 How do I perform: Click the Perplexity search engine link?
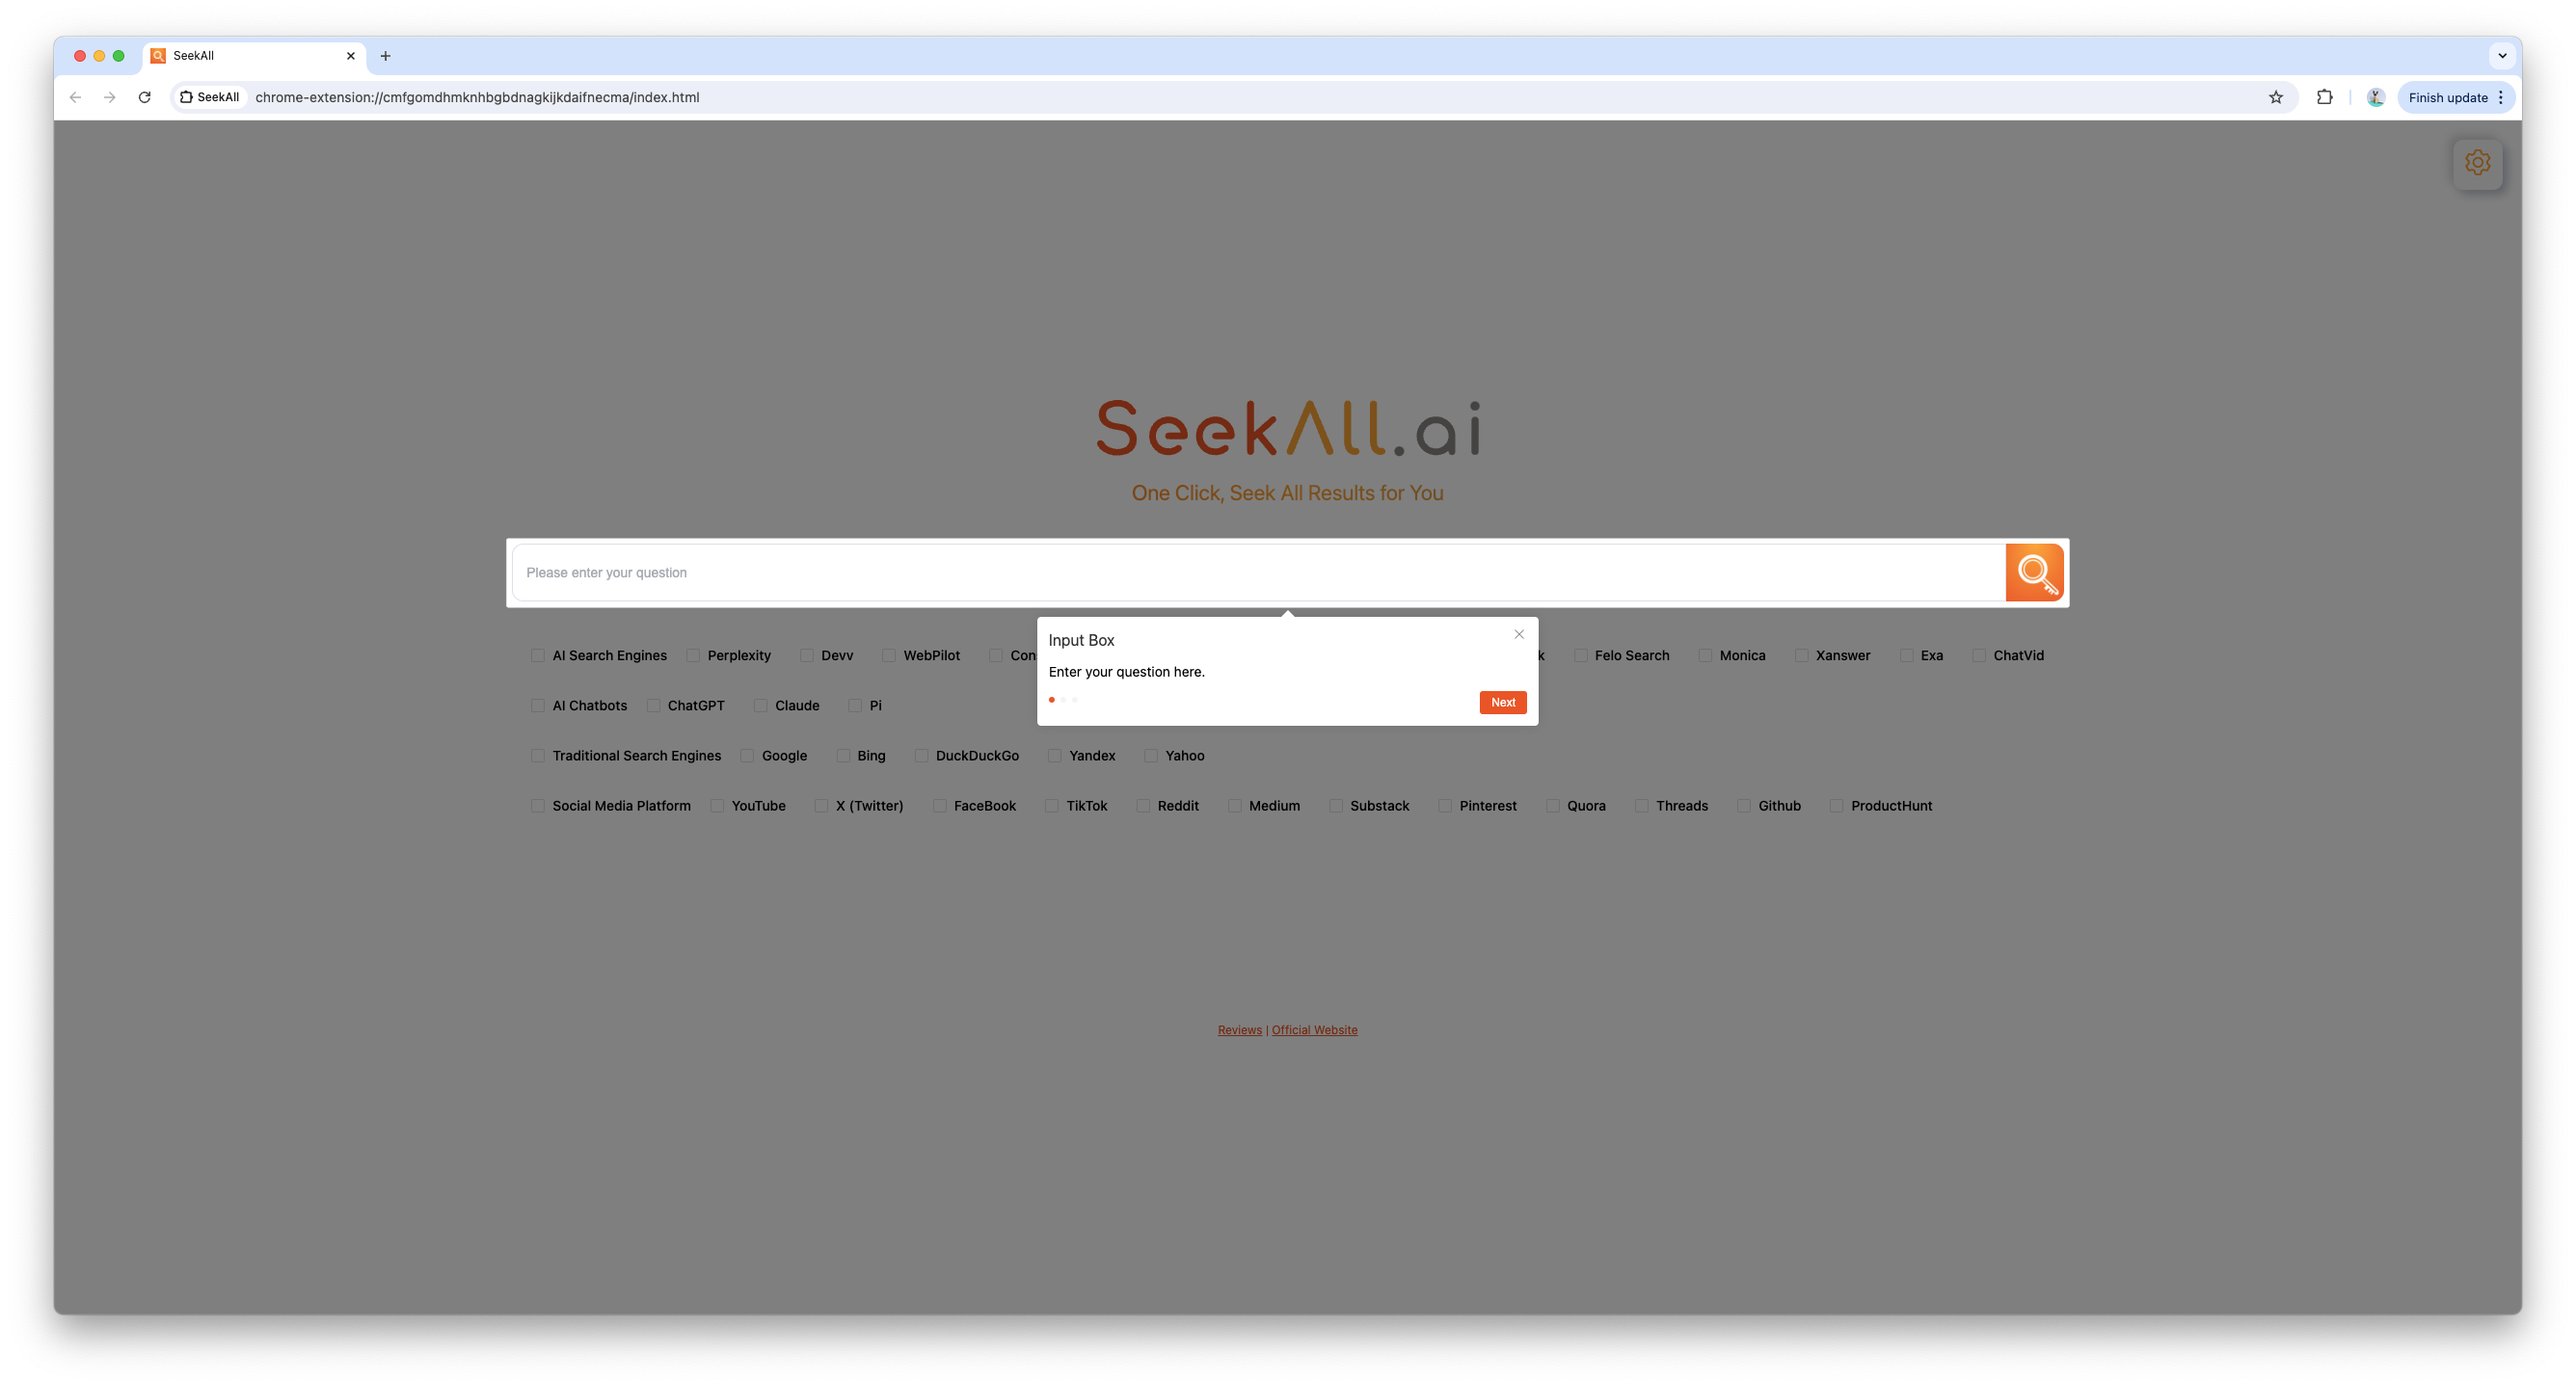click(738, 655)
